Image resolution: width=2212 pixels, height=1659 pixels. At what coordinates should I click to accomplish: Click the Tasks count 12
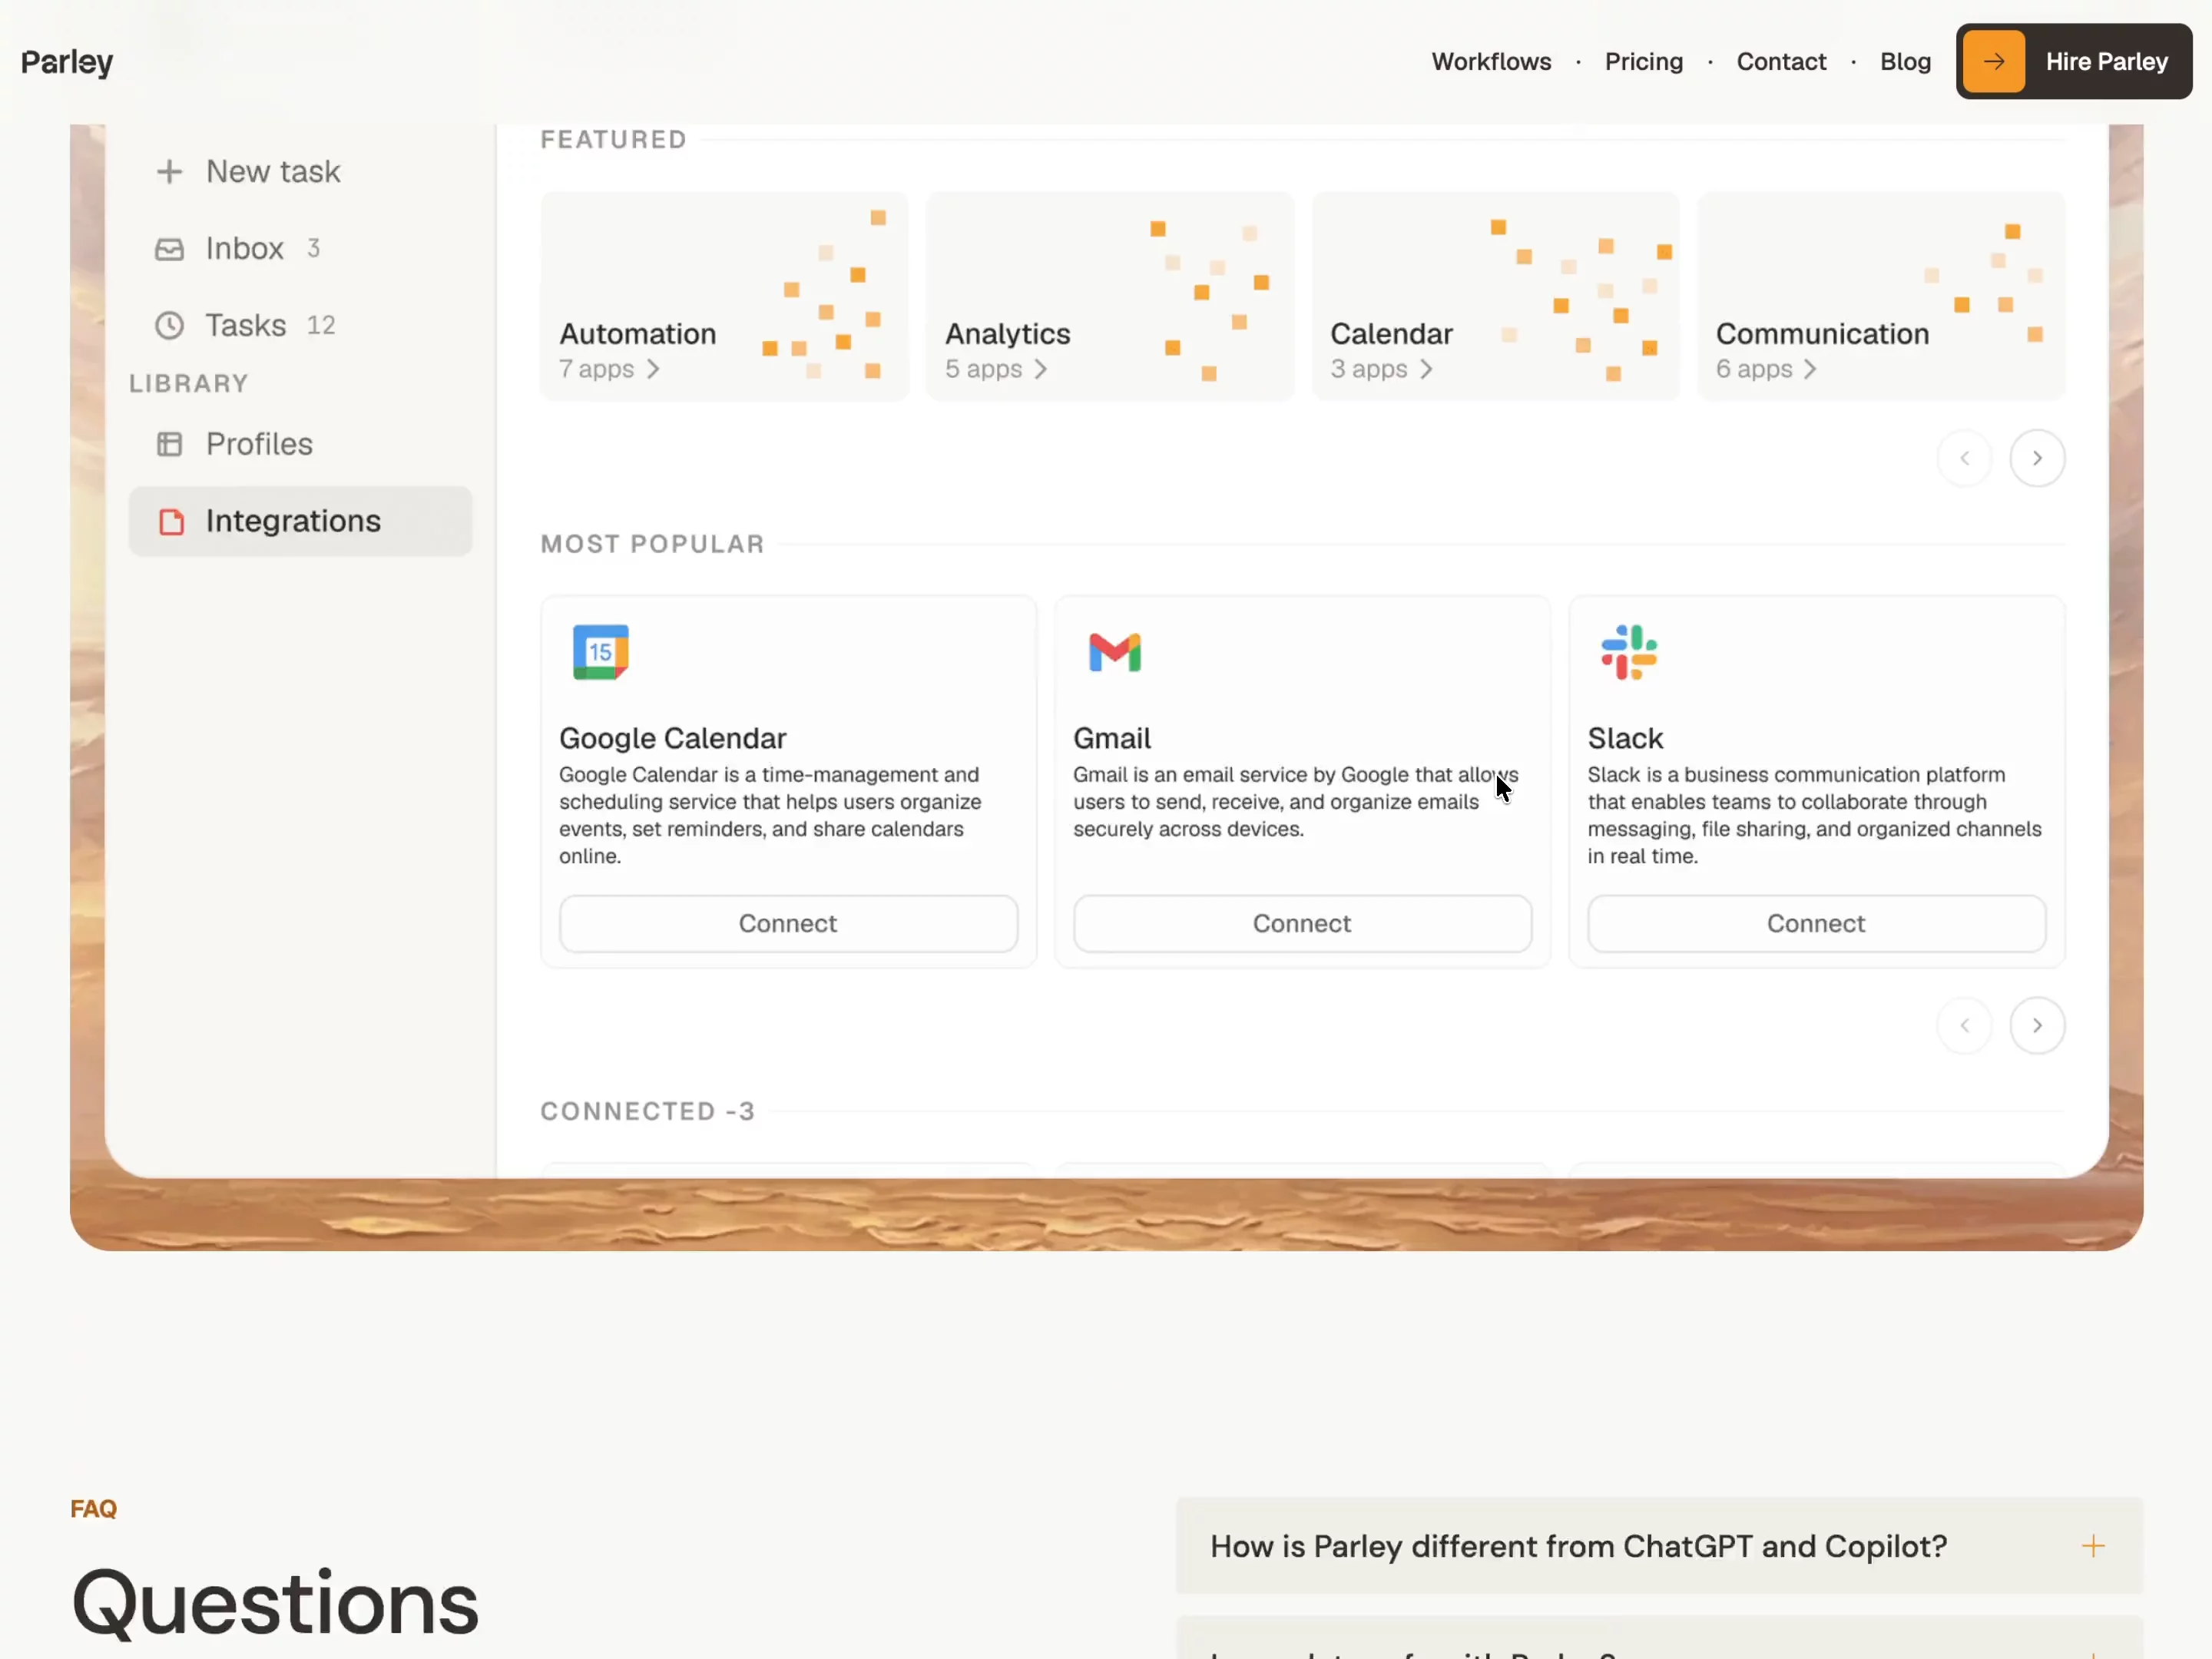click(x=320, y=326)
